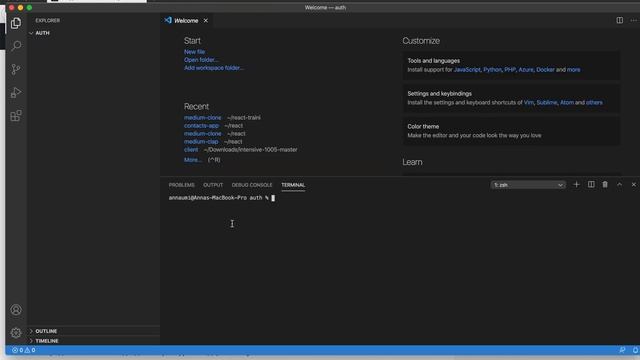The image size is (640, 360).
Task: Install Atom keybindings link
Action: click(567, 102)
